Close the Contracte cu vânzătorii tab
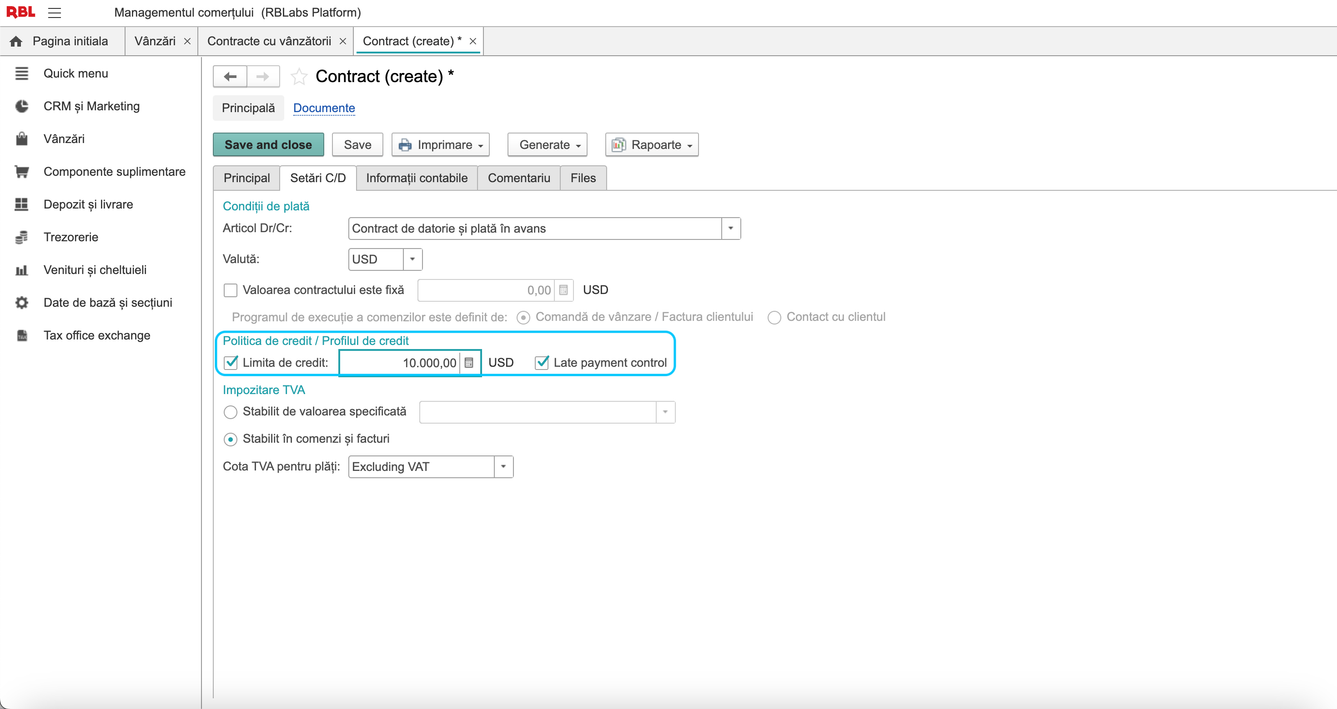This screenshot has height=709, width=1337. pos(343,42)
